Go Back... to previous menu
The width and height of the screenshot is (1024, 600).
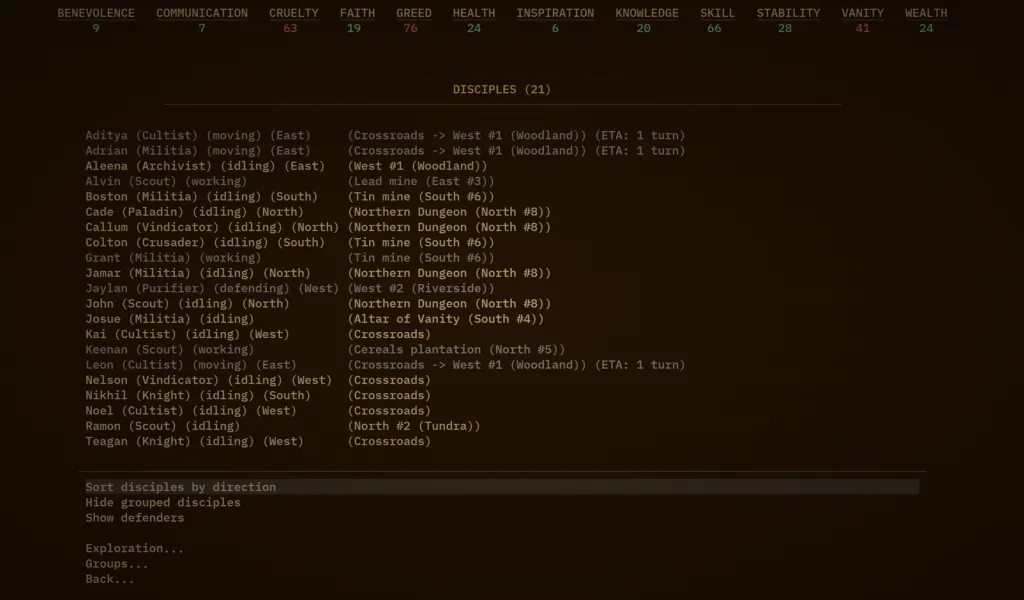pos(110,579)
